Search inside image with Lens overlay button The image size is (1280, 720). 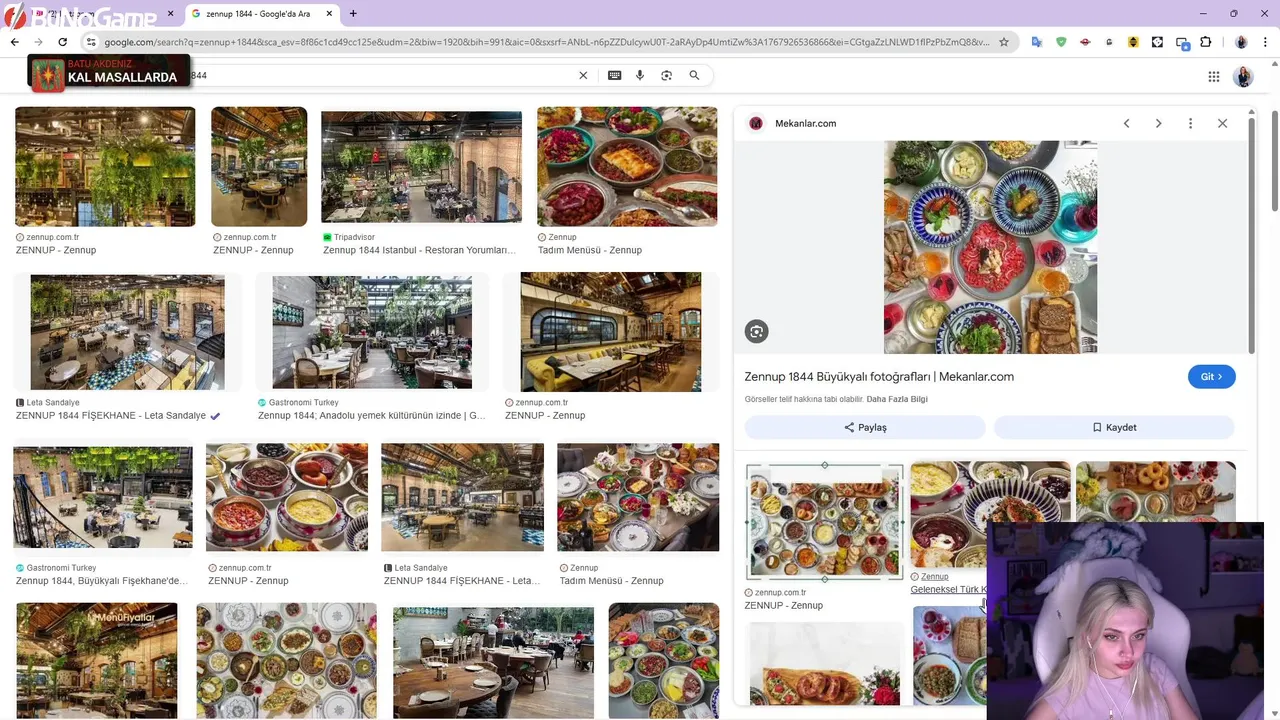(x=757, y=331)
